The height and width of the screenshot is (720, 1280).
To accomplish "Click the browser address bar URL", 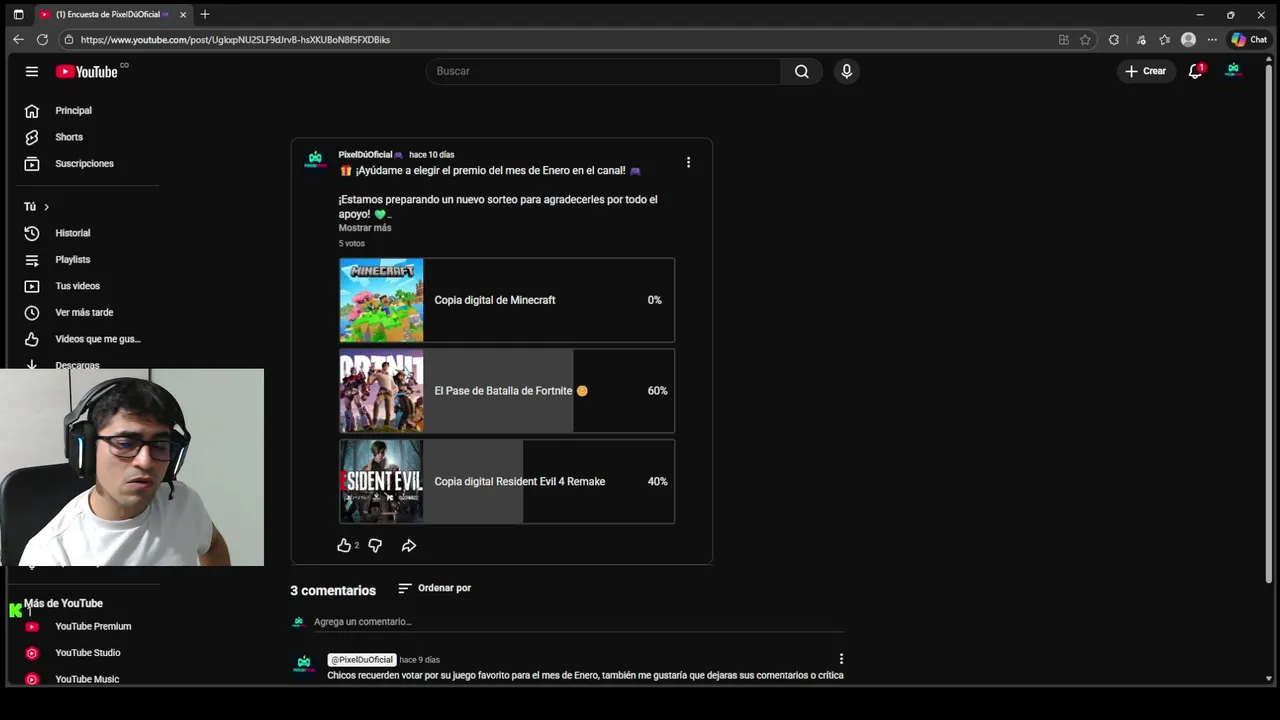I will [235, 40].
